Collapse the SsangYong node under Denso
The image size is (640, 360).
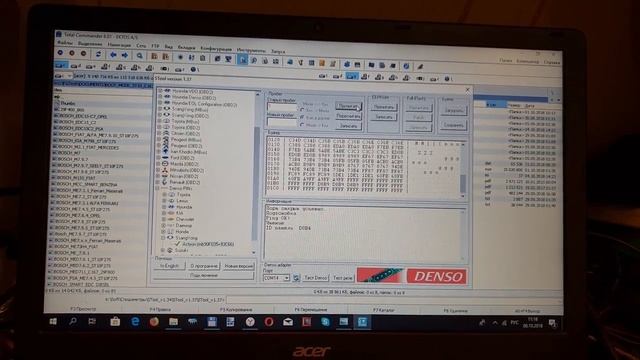pos(164,238)
